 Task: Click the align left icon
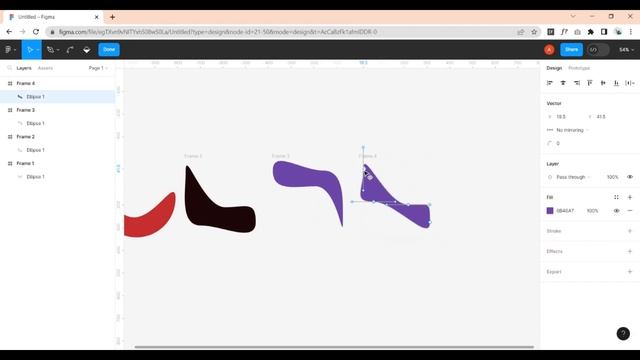(550, 83)
